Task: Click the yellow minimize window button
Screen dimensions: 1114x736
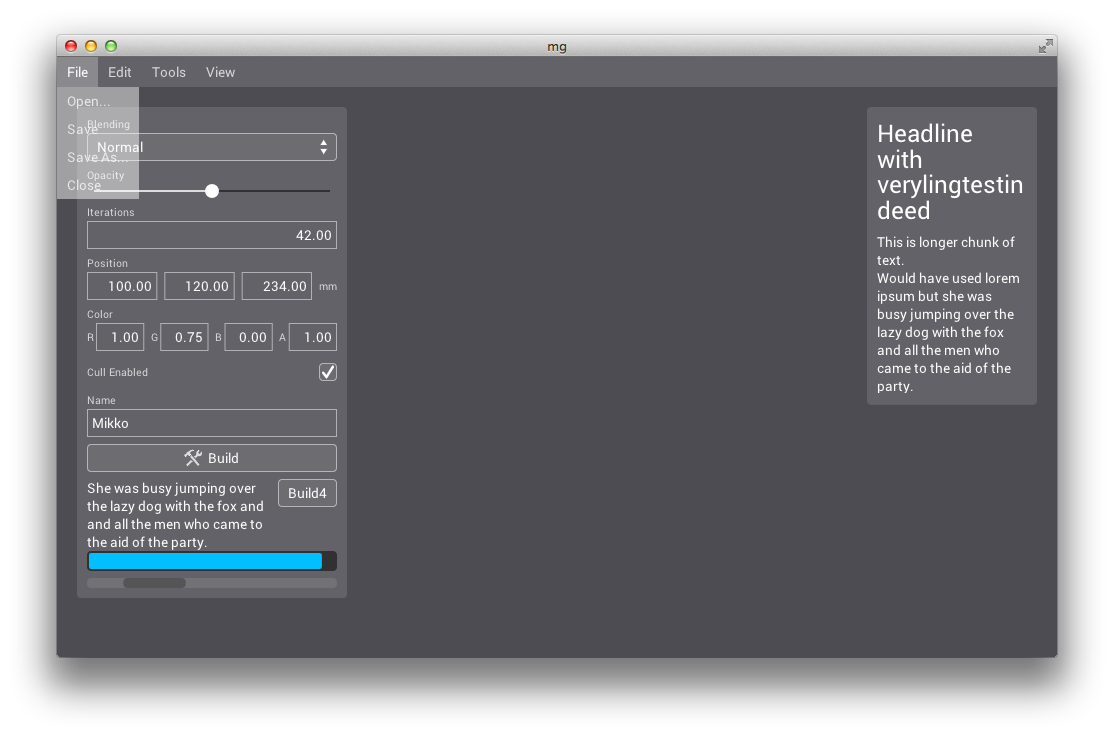Action: pos(91,46)
